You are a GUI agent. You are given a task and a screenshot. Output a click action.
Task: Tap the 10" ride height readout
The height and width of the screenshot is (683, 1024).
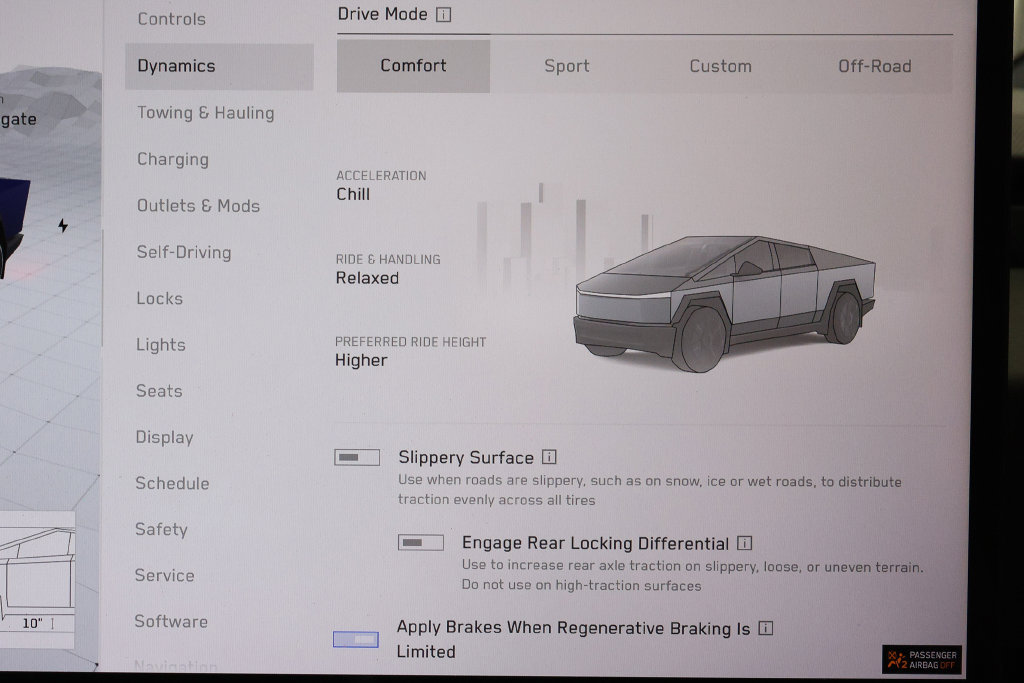tap(32, 624)
